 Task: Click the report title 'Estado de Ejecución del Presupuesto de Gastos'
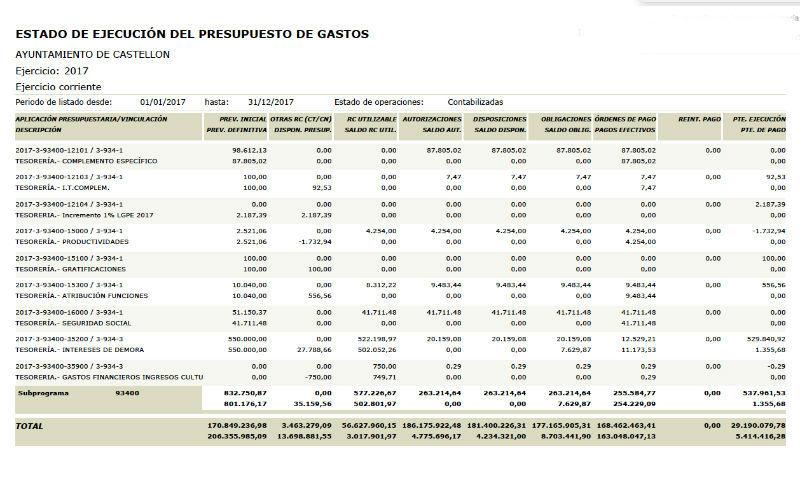tap(192, 34)
